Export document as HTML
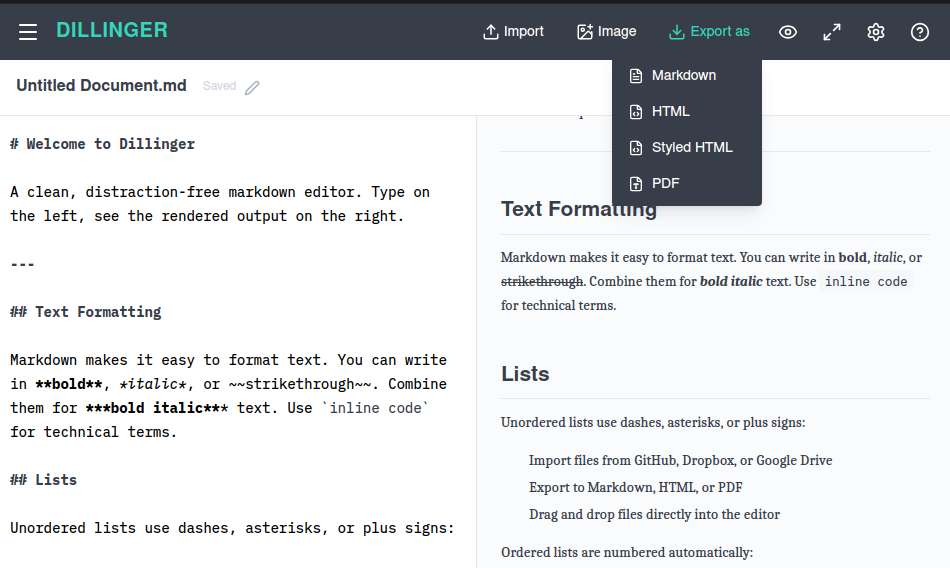The image size is (950, 568). [686, 112]
